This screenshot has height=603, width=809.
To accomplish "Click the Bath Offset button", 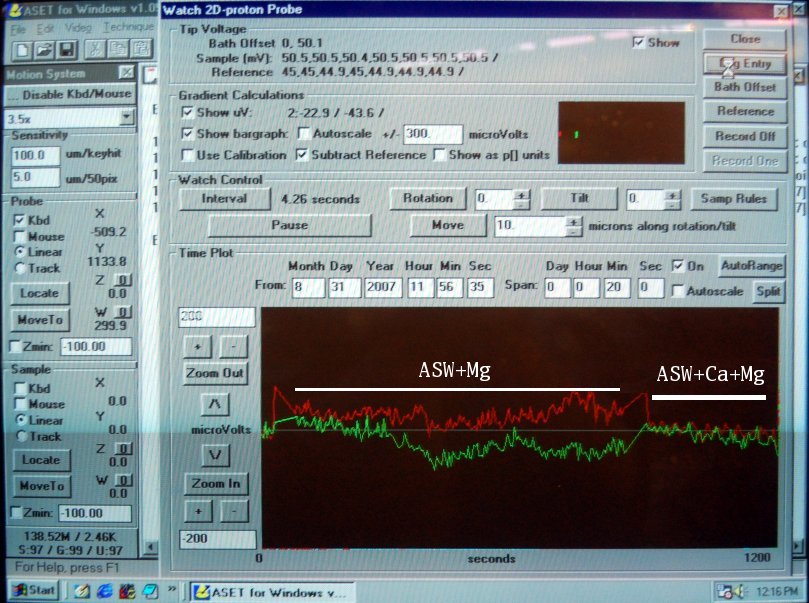I will click(745, 87).
